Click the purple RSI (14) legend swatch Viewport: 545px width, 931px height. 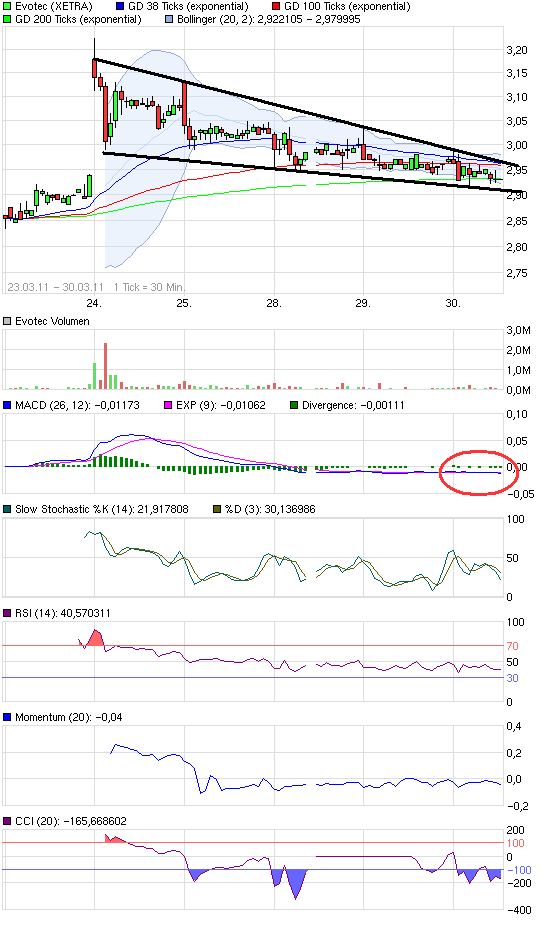click(7, 613)
